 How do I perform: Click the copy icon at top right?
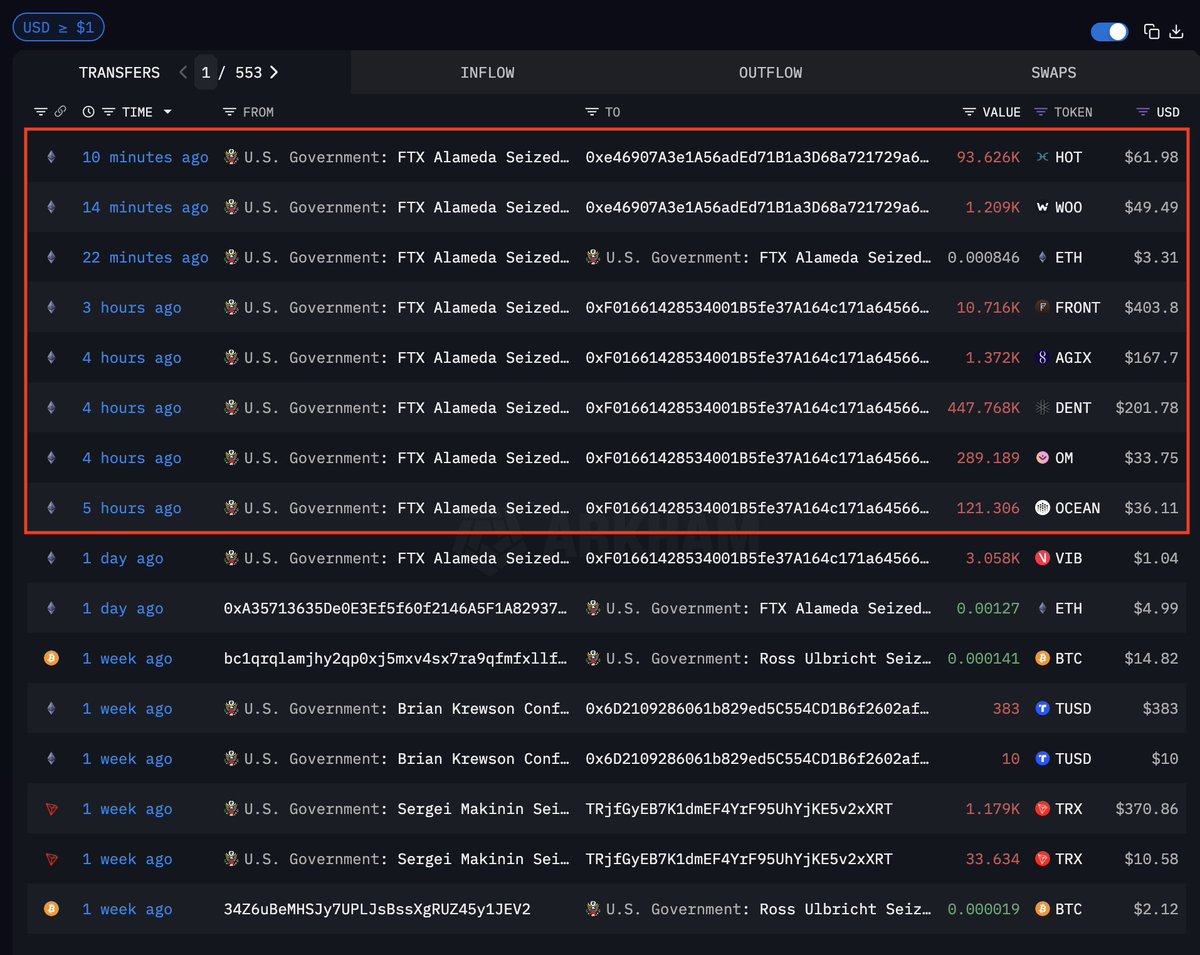click(x=1152, y=32)
